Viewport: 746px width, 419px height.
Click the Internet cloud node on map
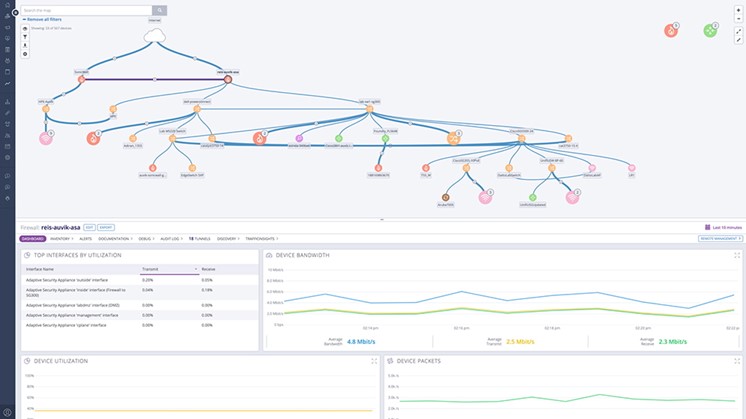pyautogui.click(x=154, y=37)
